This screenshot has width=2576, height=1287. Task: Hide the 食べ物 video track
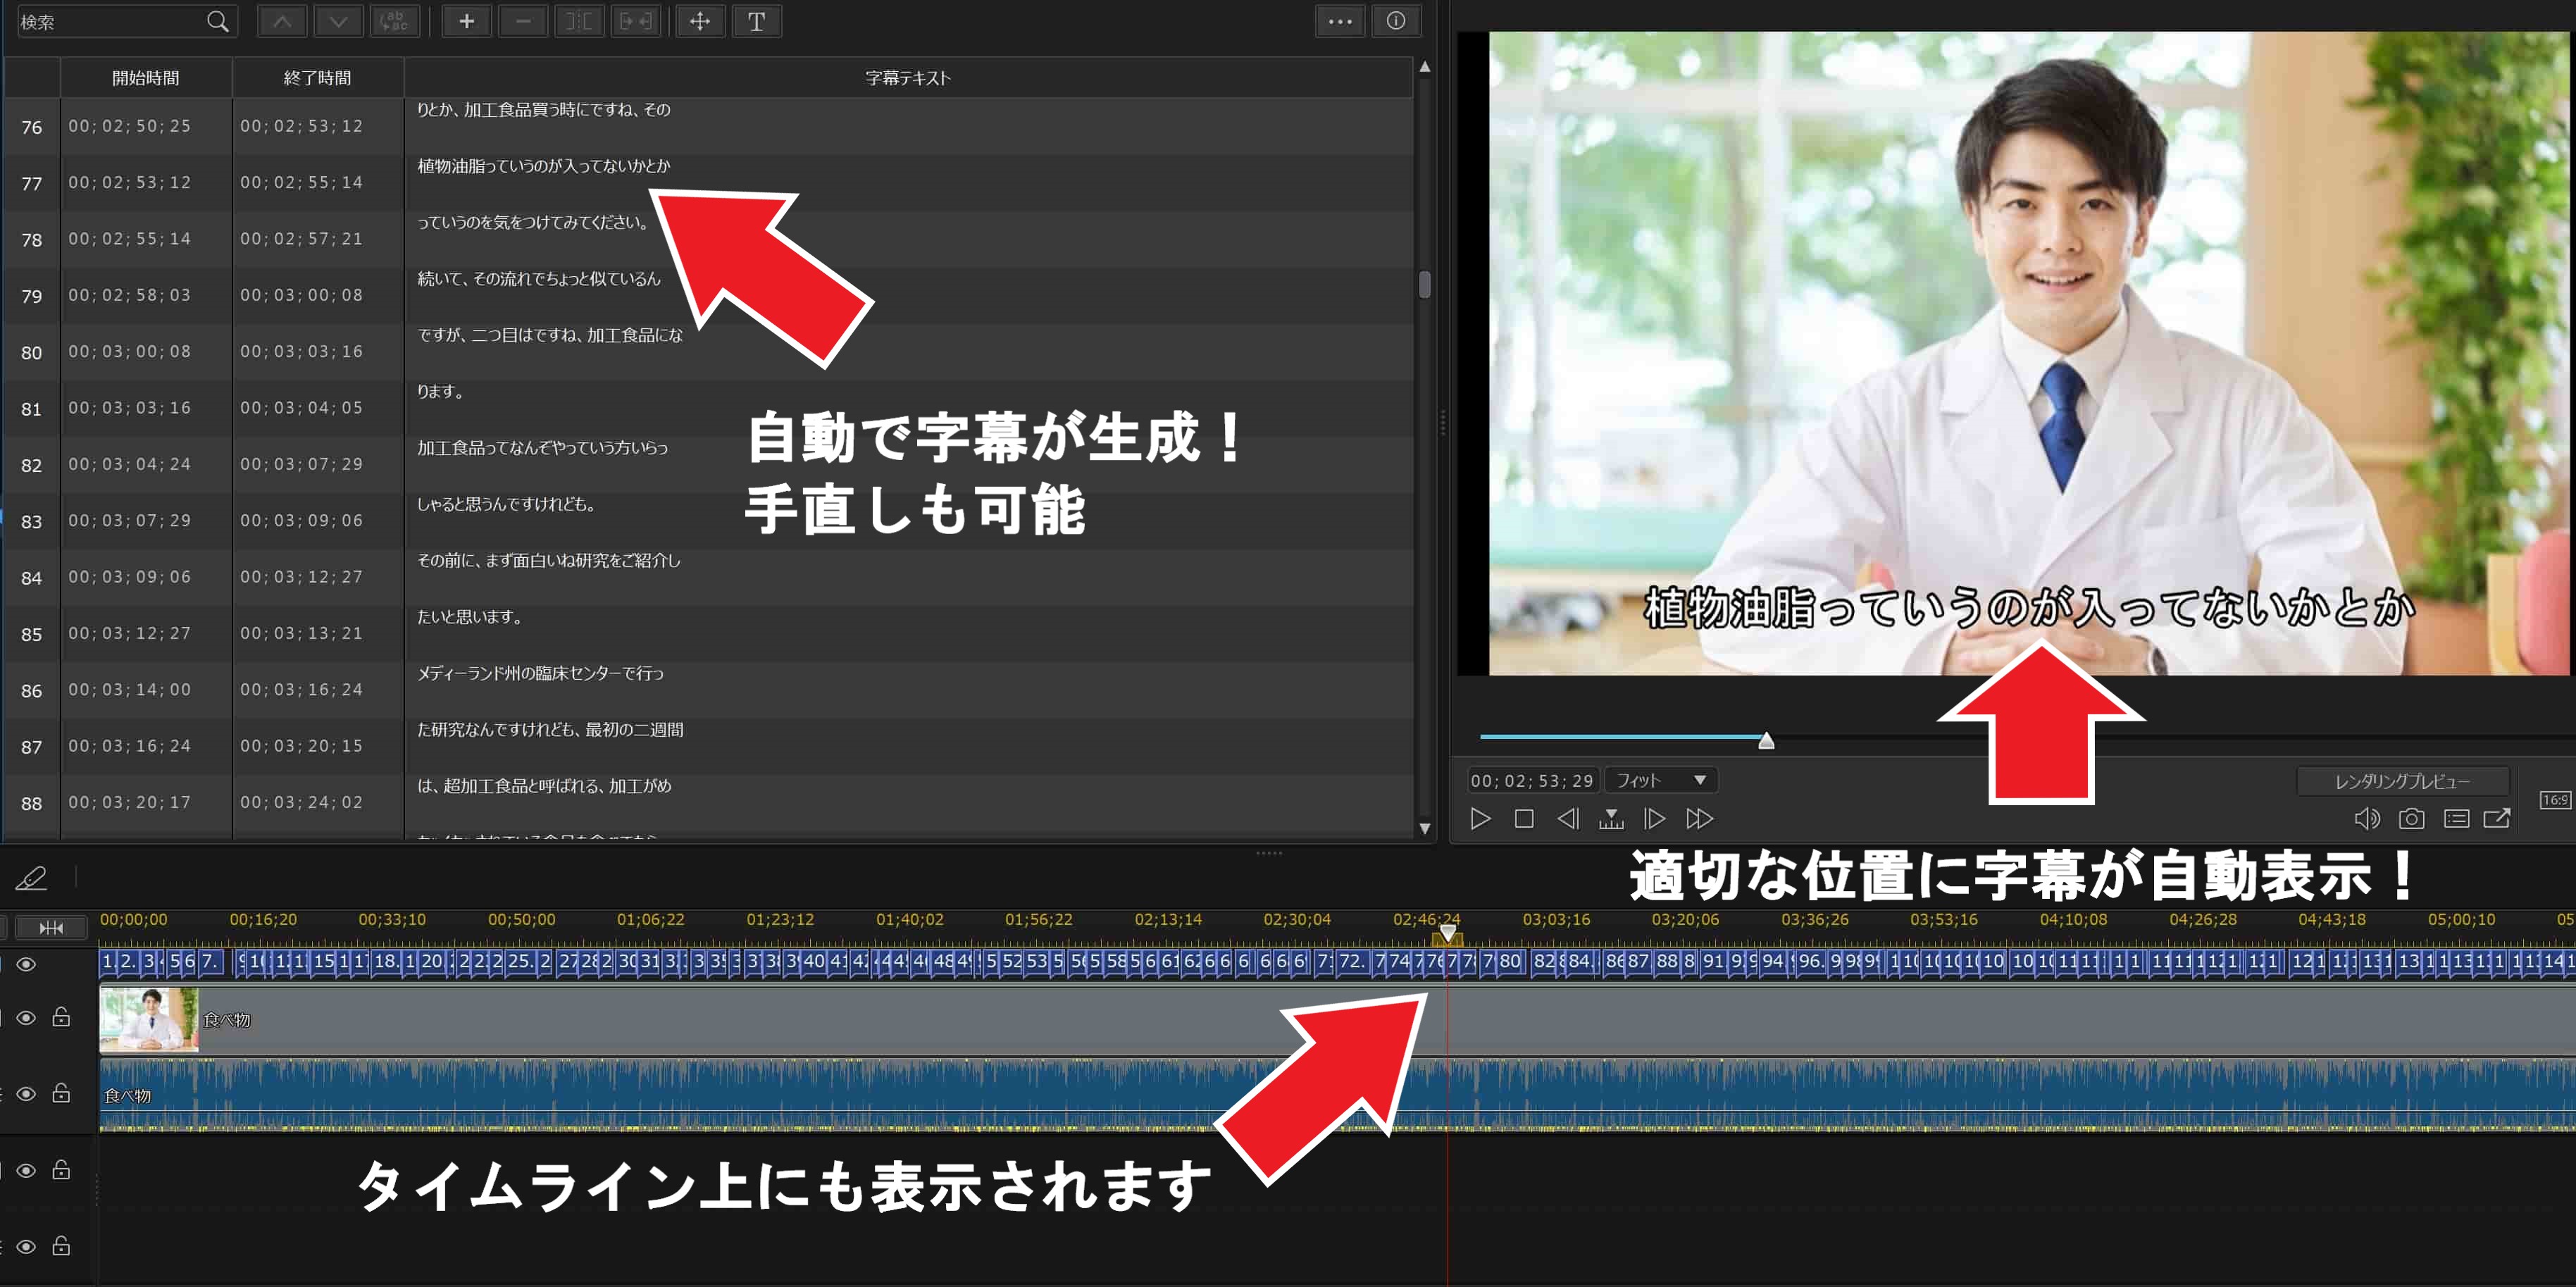[x=25, y=1017]
